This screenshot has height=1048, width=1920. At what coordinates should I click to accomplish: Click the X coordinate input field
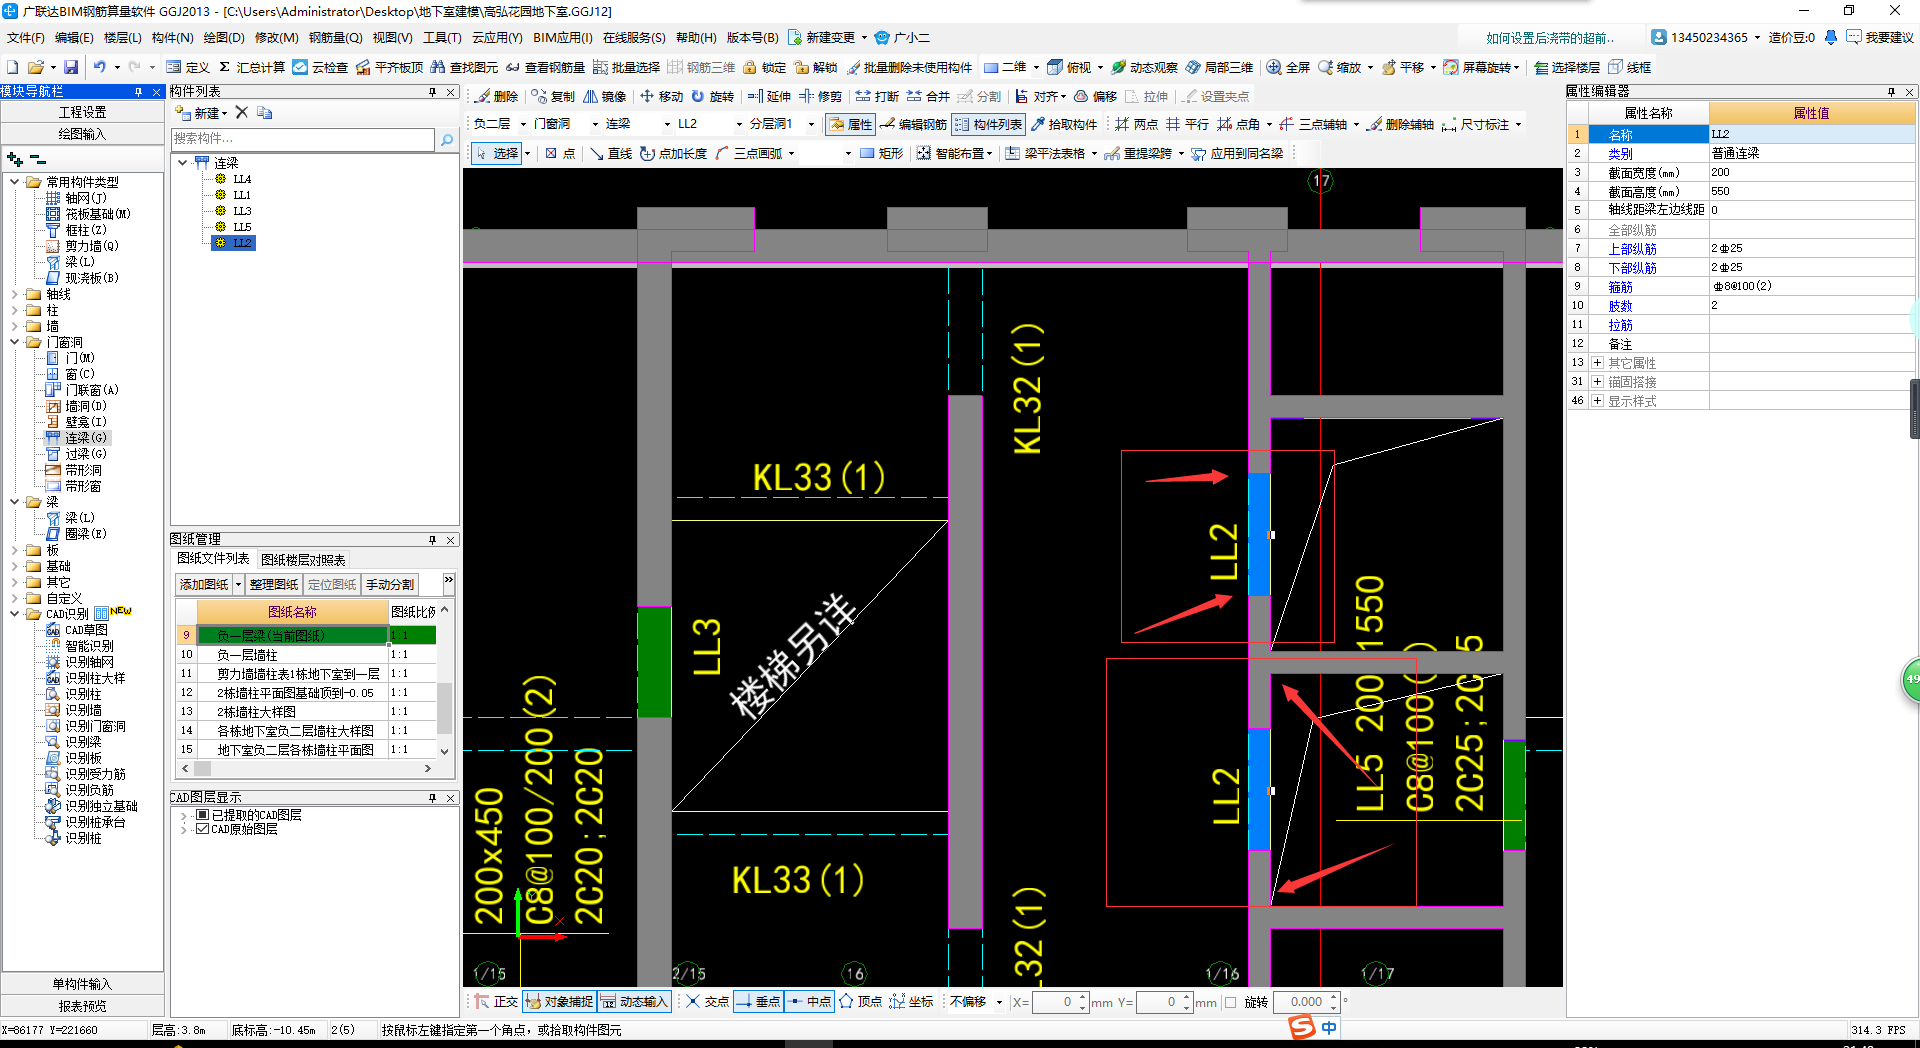pos(1054,1002)
